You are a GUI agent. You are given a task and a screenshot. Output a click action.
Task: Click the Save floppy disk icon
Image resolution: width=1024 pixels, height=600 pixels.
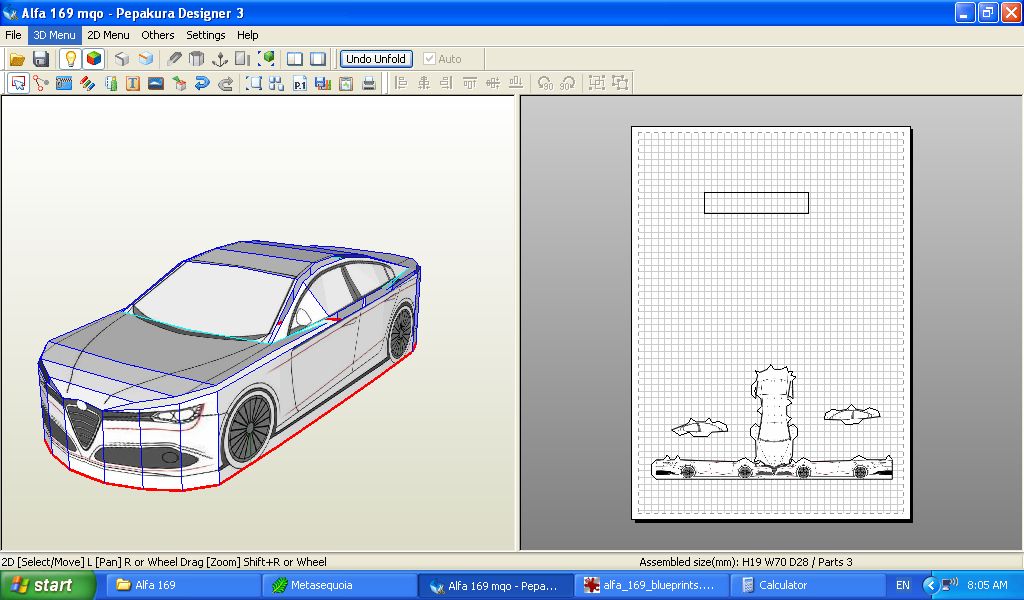[41, 59]
